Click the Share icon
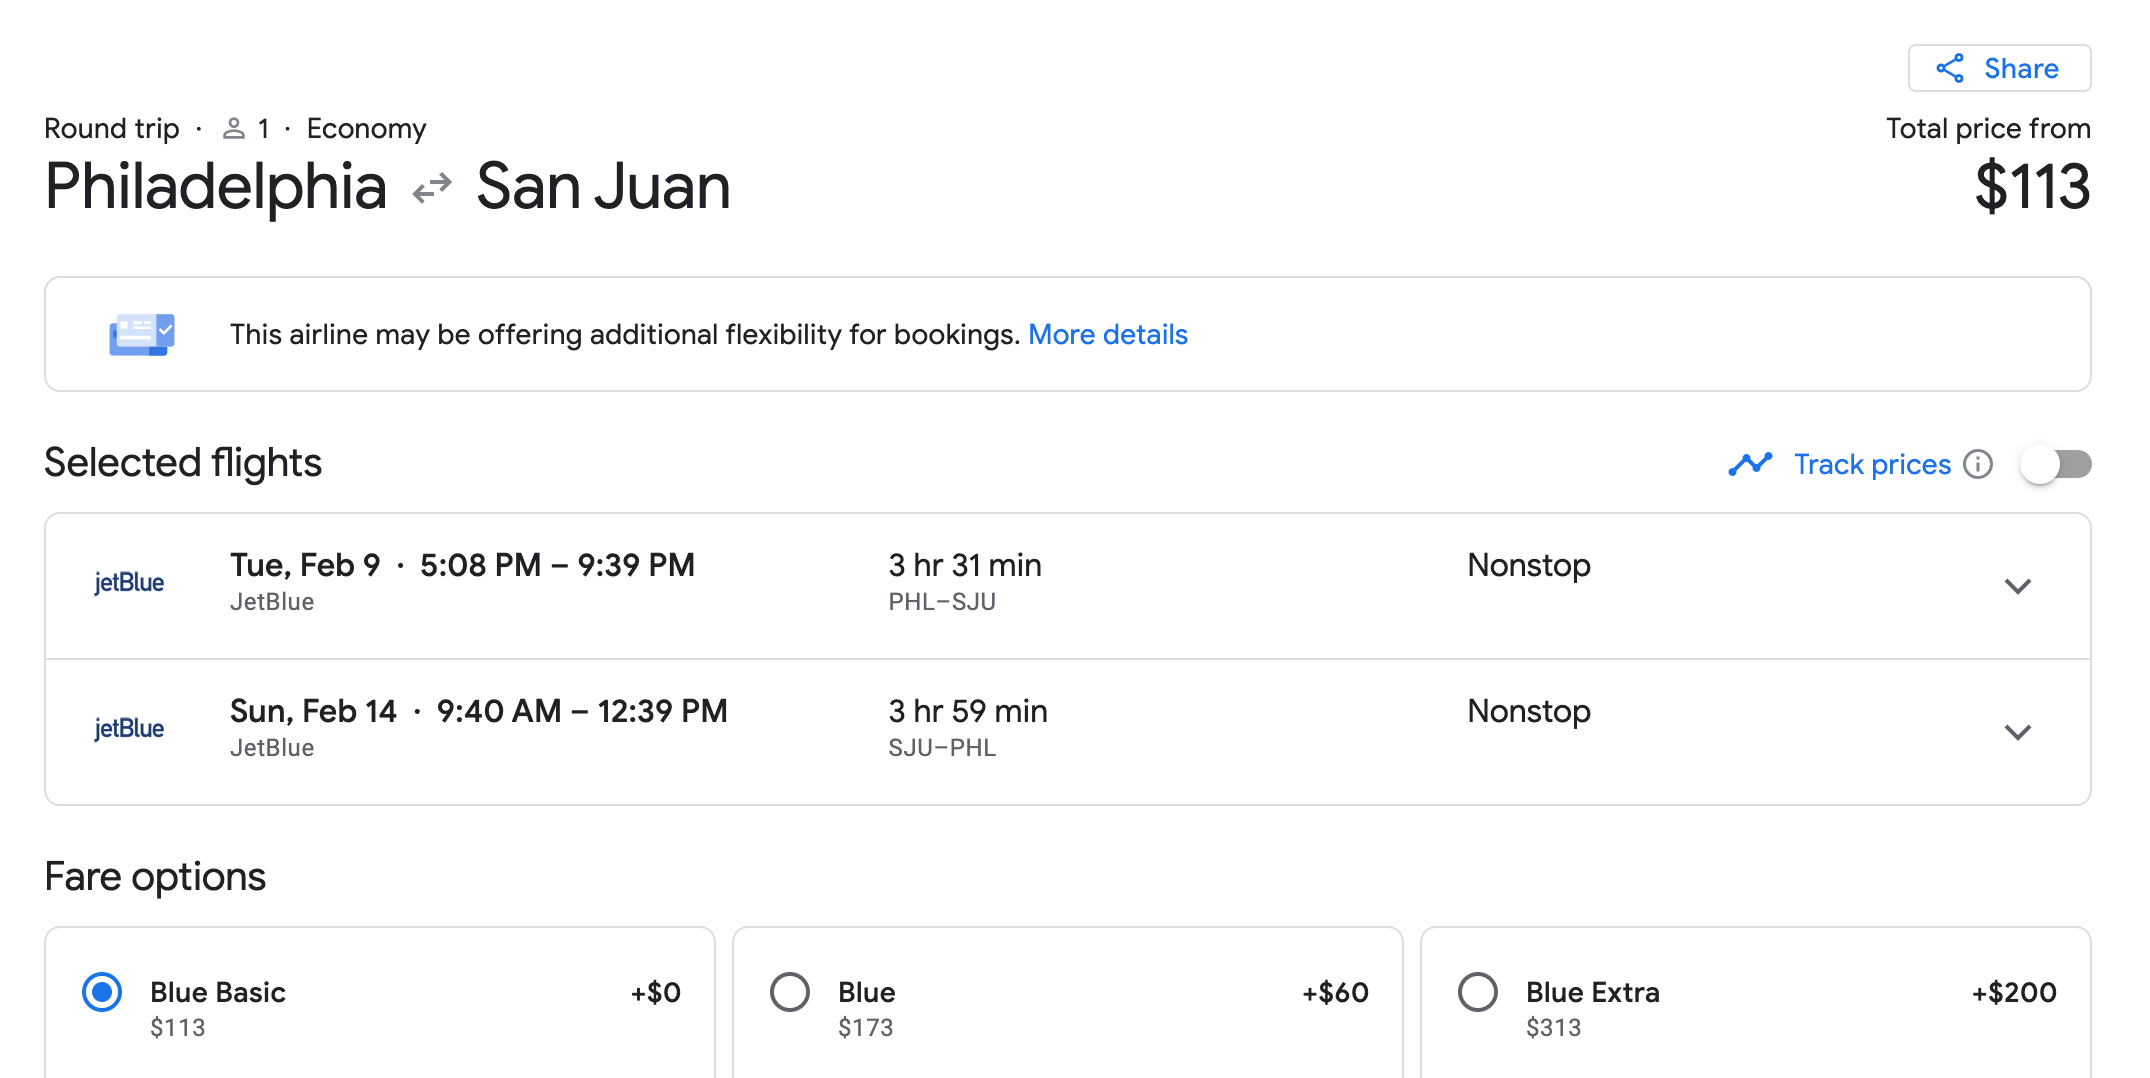 click(x=1950, y=68)
